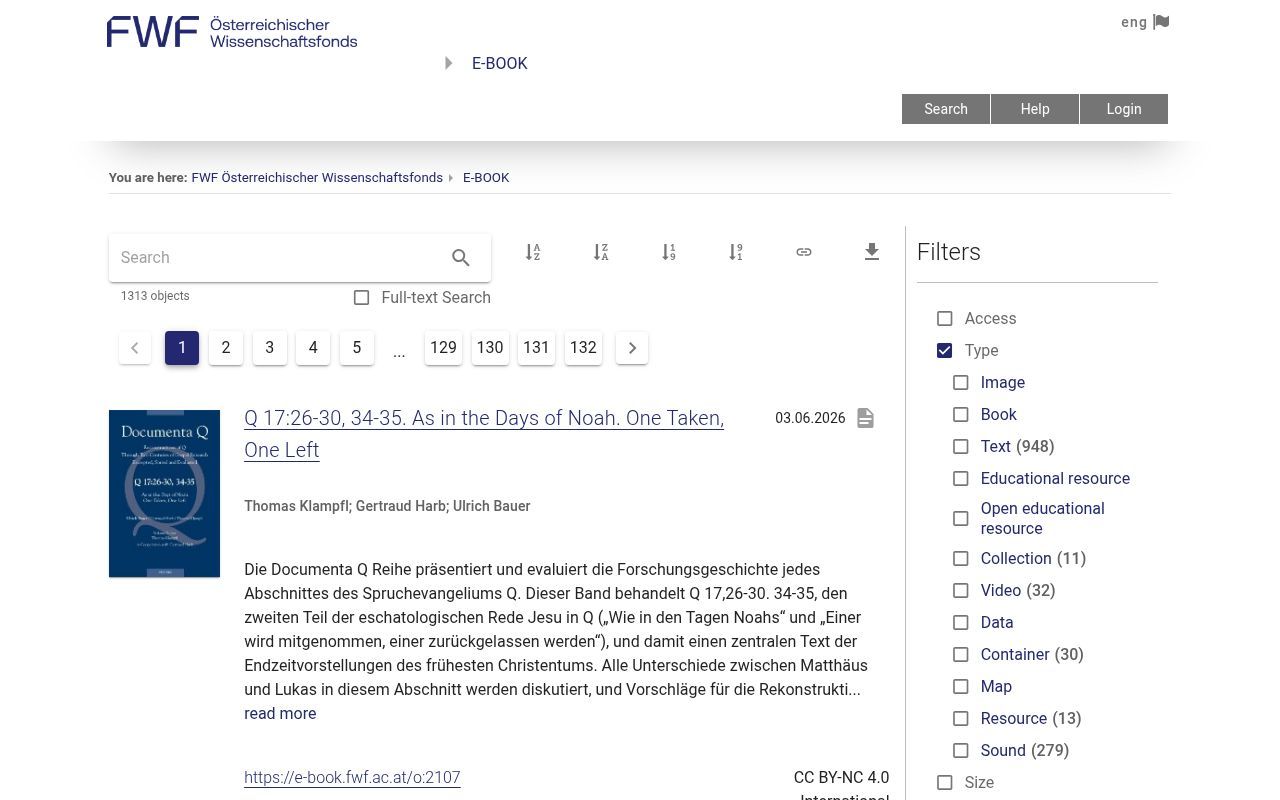Go to results page 4
The image size is (1280, 800).
(313, 348)
